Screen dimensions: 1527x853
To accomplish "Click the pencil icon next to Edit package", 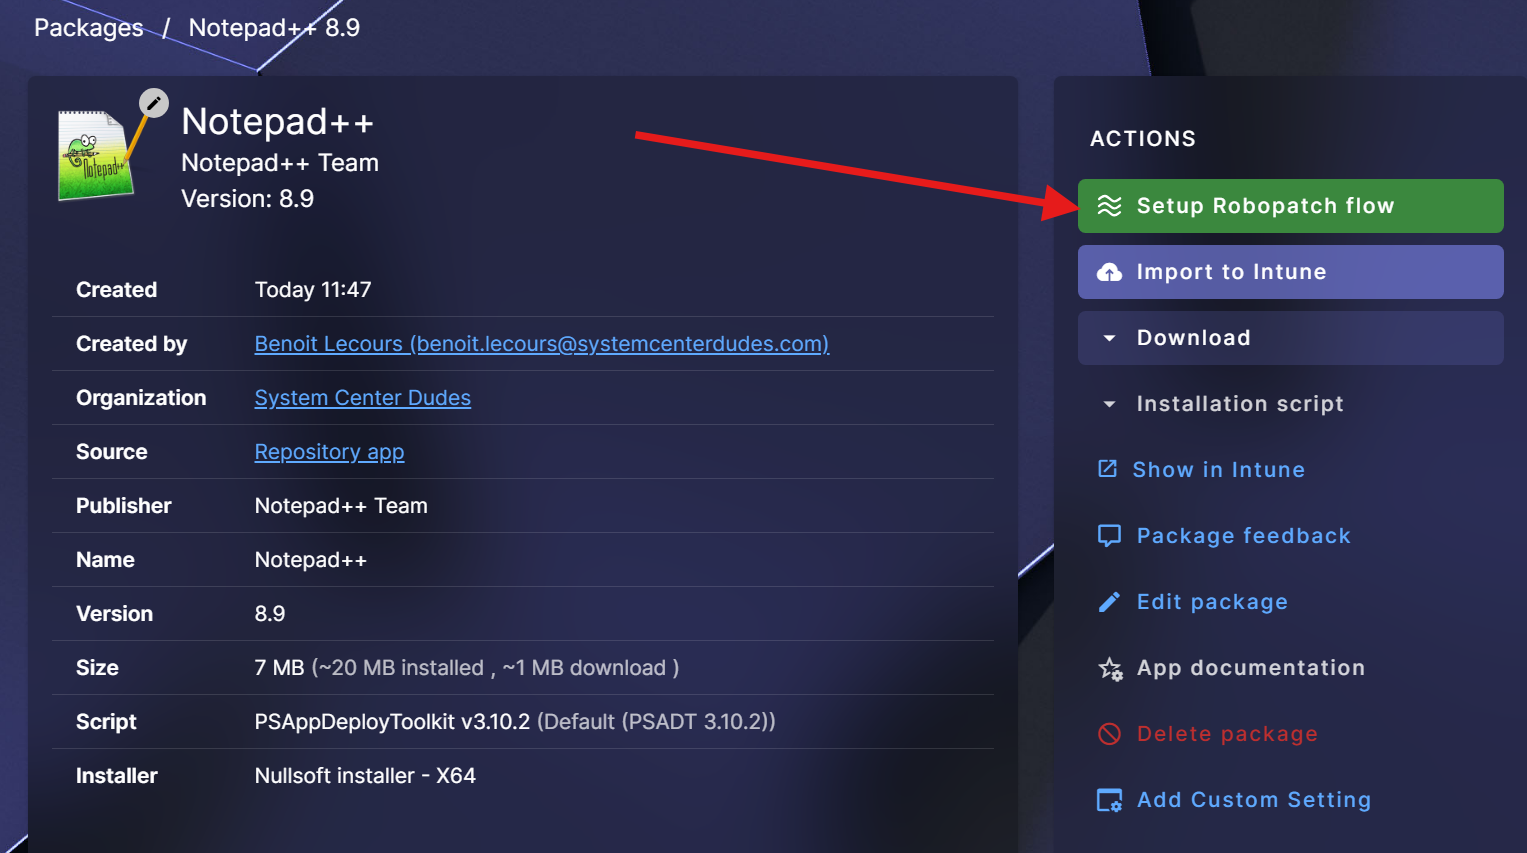I will coord(1109,602).
